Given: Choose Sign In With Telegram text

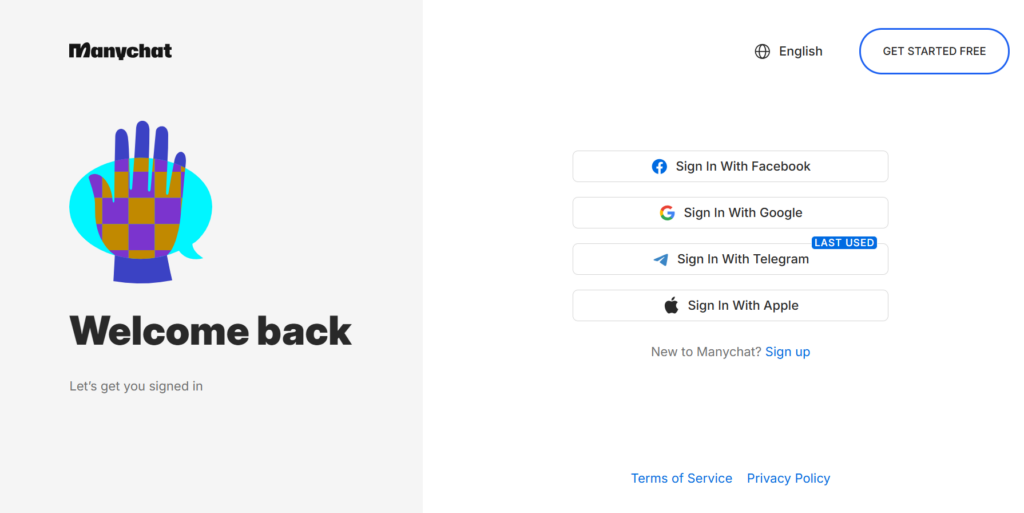Looking at the screenshot, I should coord(743,259).
